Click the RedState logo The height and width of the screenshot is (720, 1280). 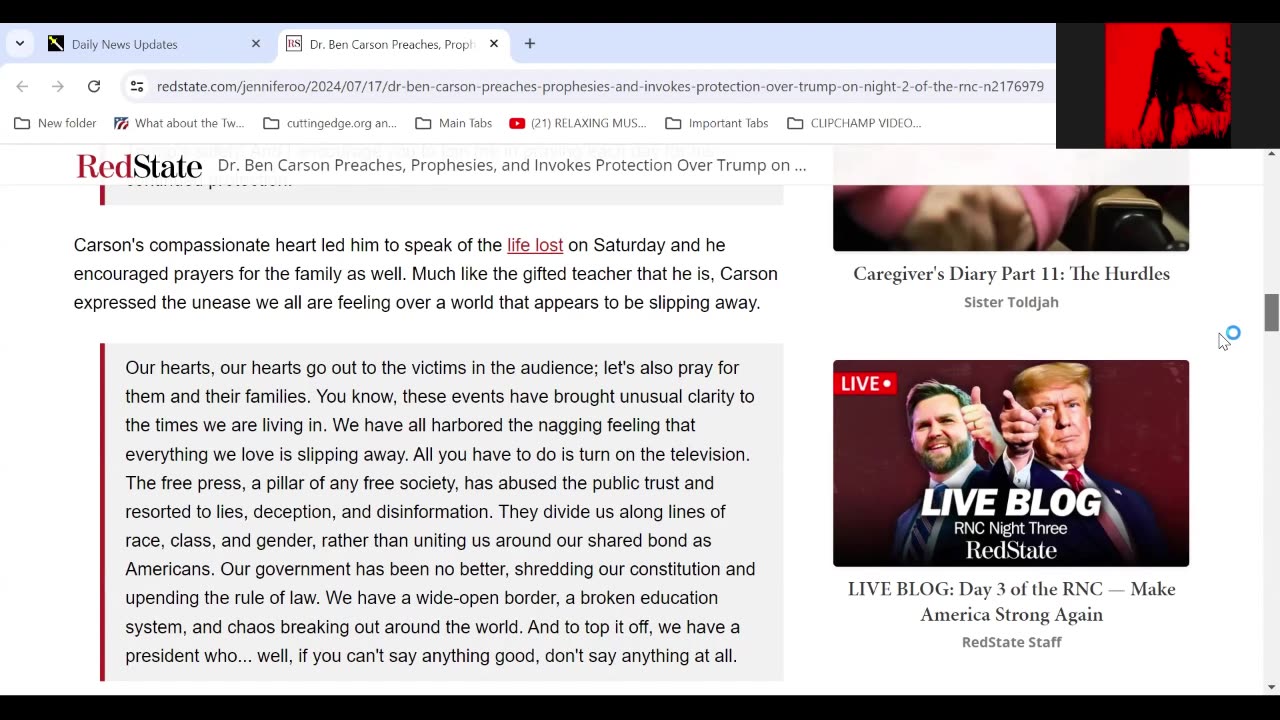coord(139,166)
